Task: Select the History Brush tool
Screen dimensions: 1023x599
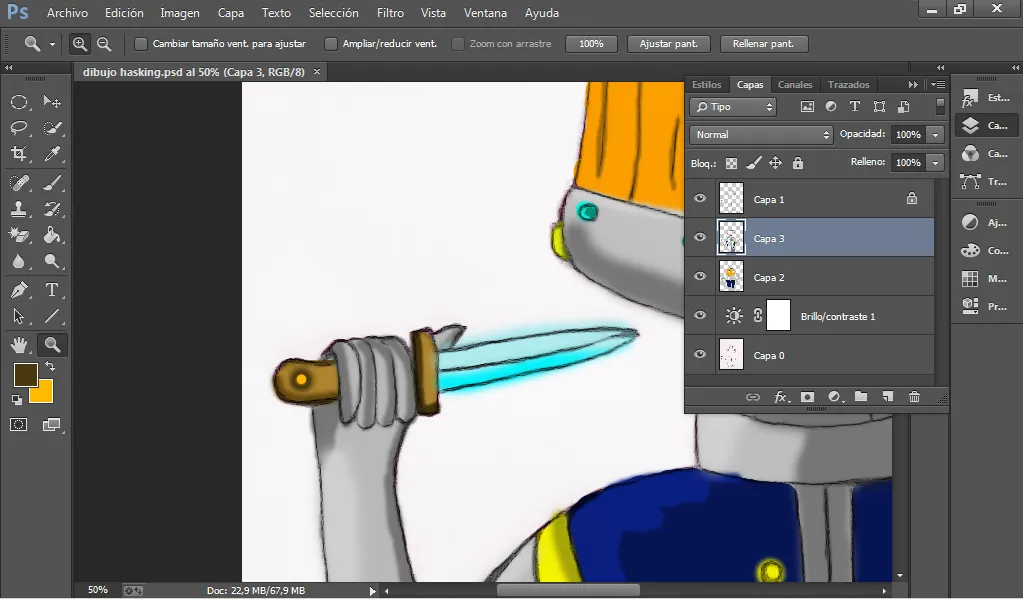Action: pyautogui.click(x=52, y=209)
